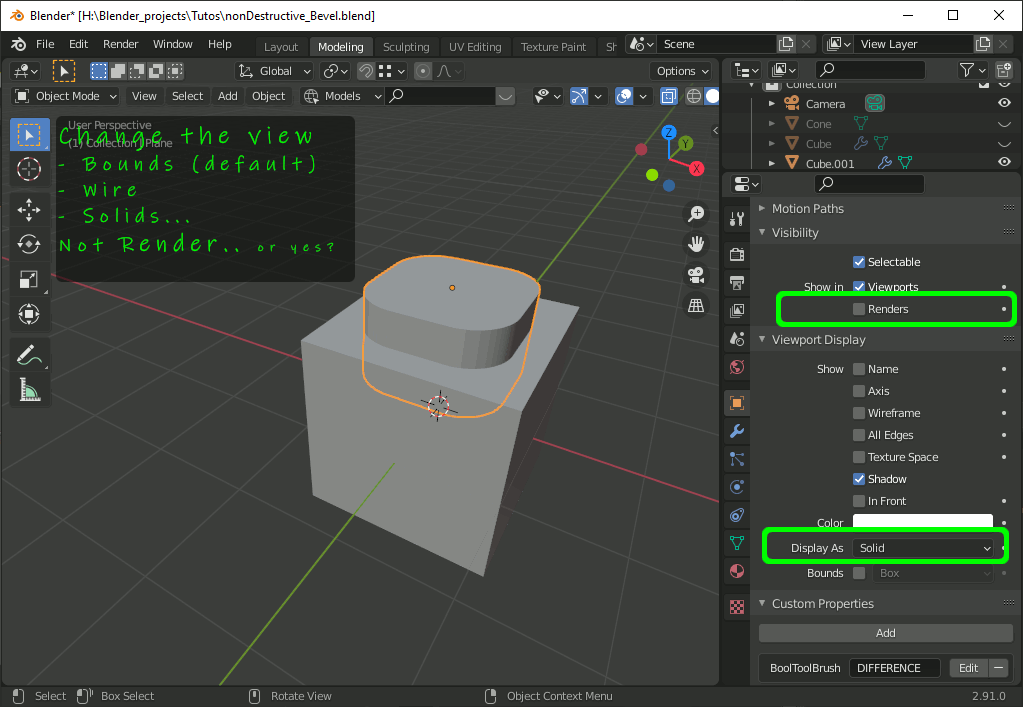Open Global transform orientation dropdown
The width and height of the screenshot is (1023, 707).
pyautogui.click(x=275, y=71)
